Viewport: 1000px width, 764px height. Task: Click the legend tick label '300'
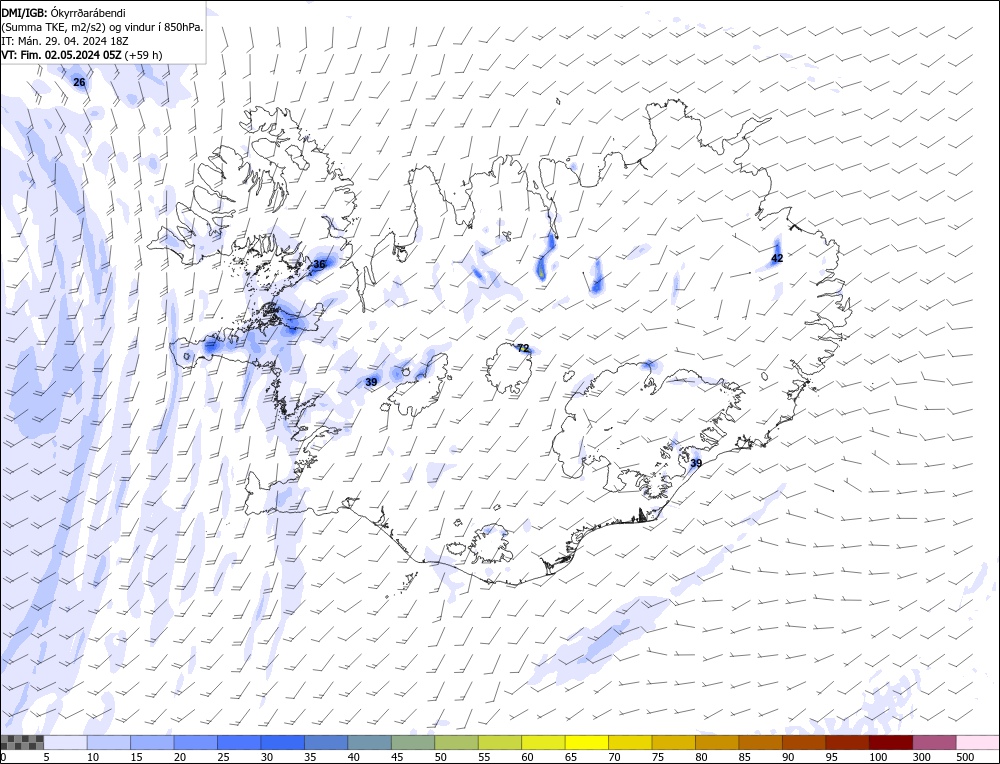921,757
